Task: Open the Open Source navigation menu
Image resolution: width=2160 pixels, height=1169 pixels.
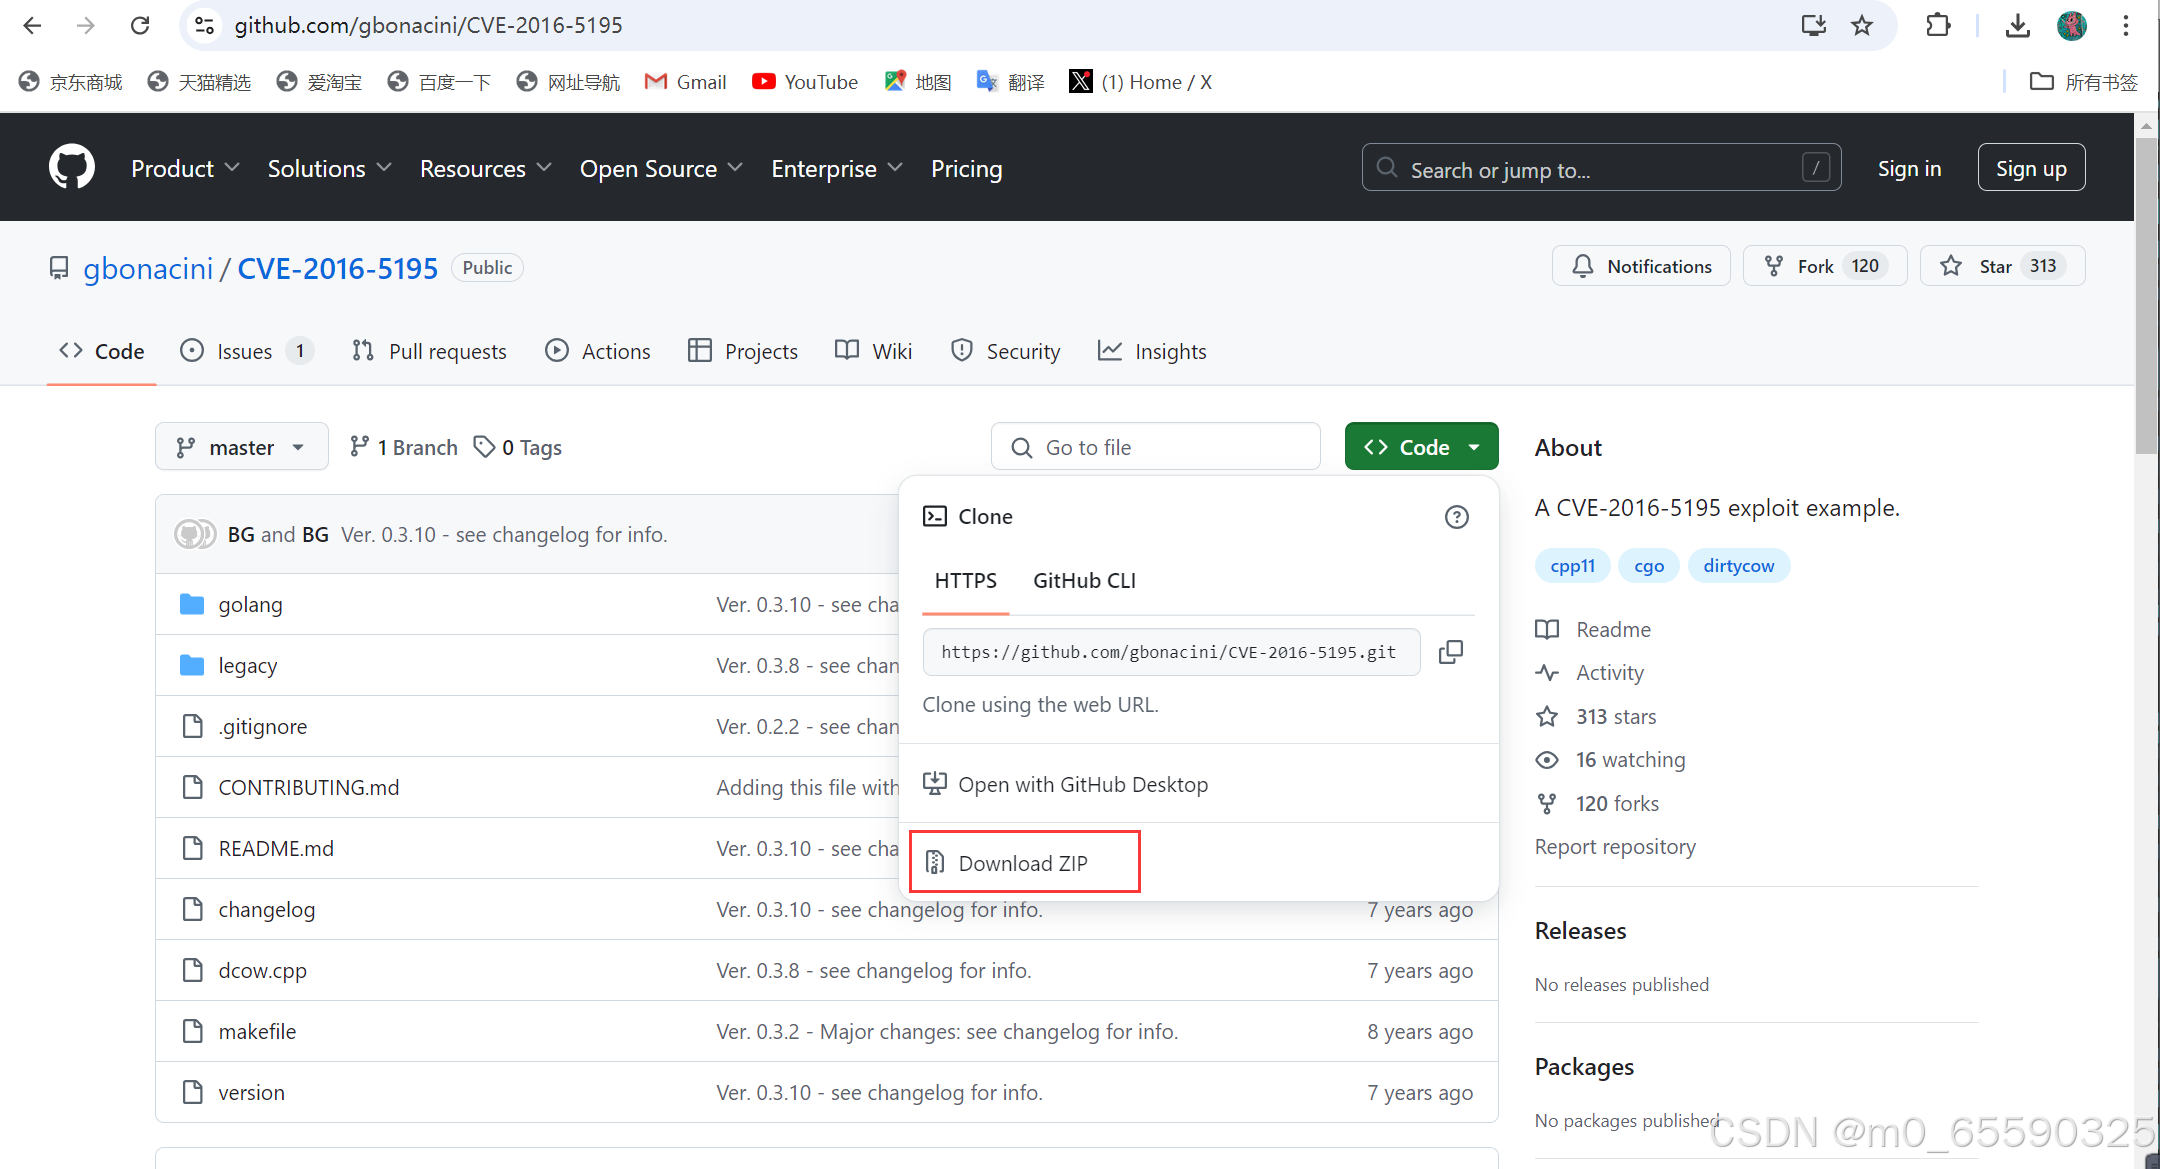Action: 660,168
